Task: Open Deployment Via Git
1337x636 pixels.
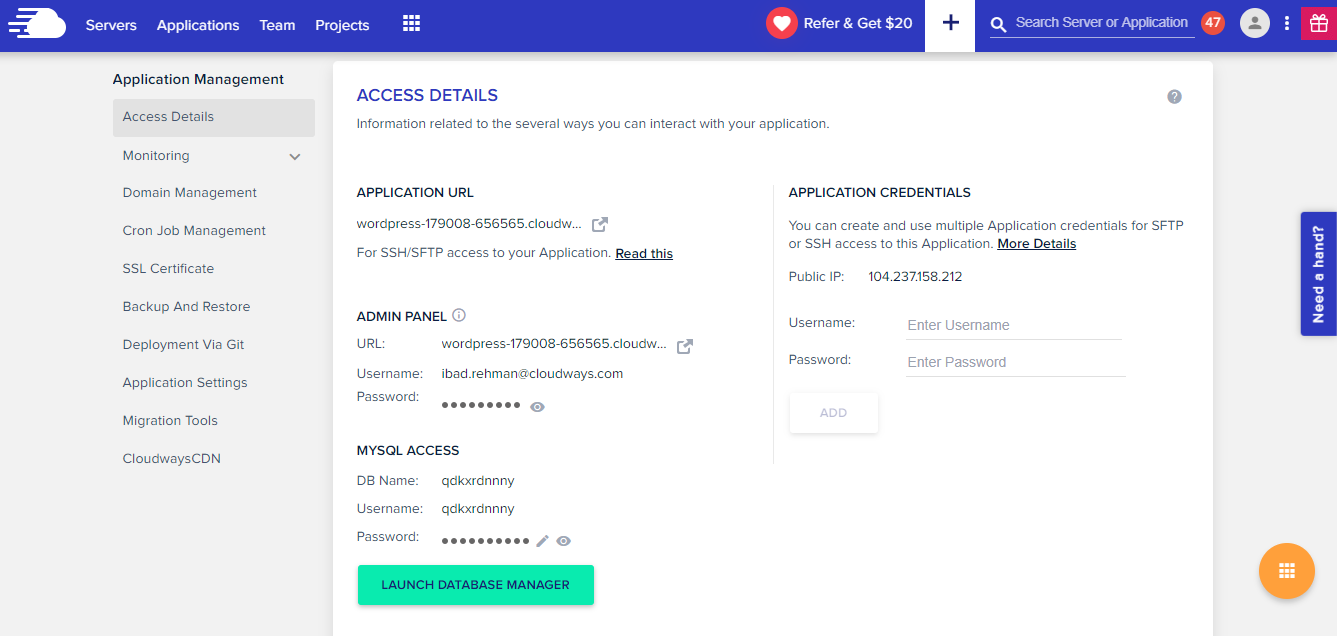Action: 183,345
